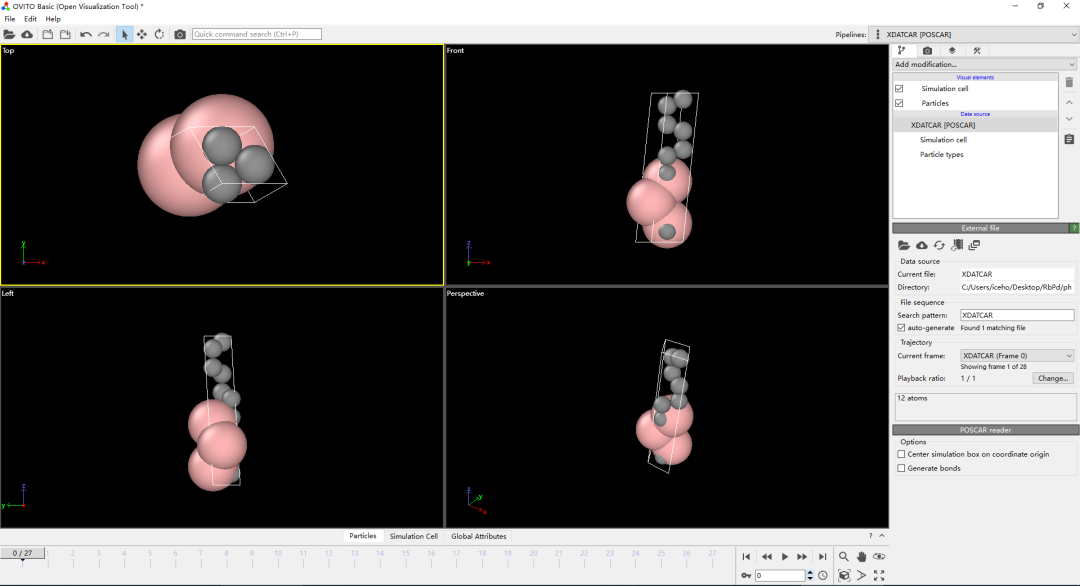
Task: Uncheck the Simulation cell visual element
Action: [x=899, y=88]
